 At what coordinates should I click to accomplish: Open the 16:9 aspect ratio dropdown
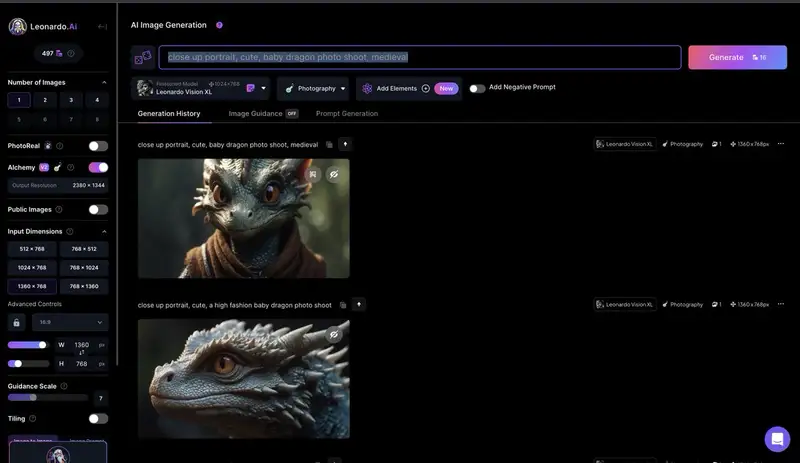pos(70,323)
